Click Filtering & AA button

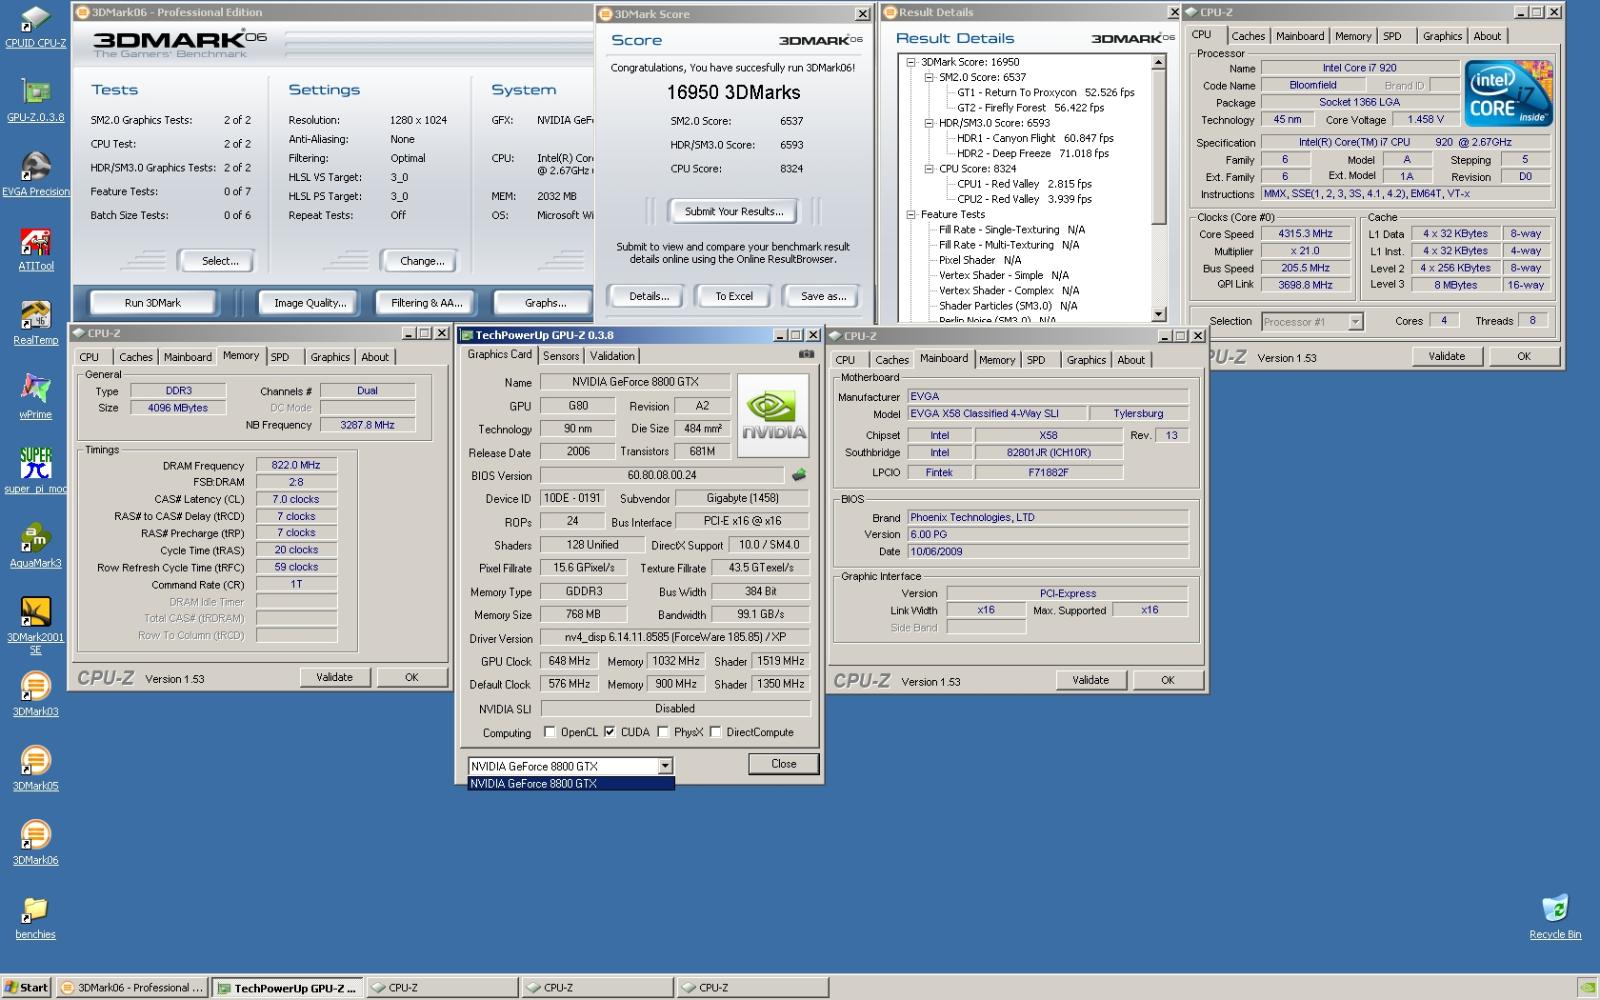pyautogui.click(x=426, y=303)
